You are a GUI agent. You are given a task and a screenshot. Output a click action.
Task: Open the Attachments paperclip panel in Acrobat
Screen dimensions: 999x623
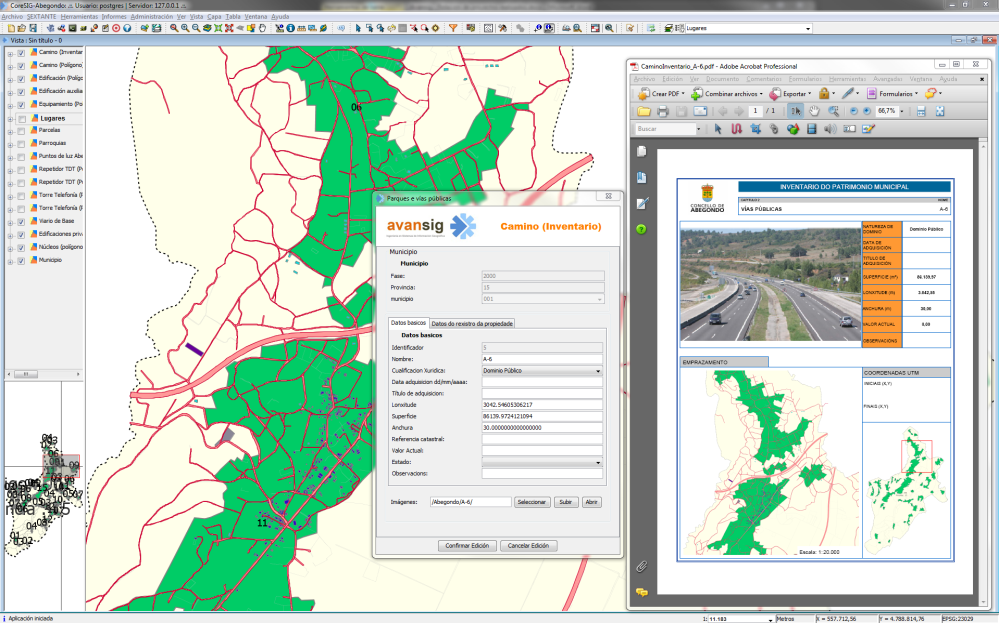(642, 566)
